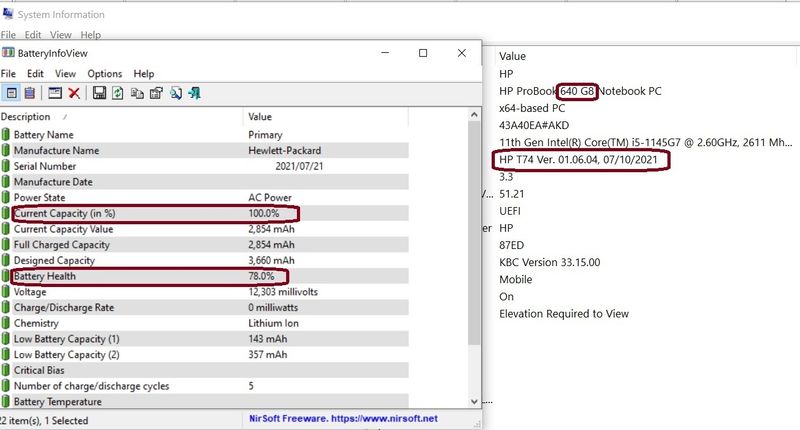
Task: Select the Designed Capacity row
Action: point(204,261)
